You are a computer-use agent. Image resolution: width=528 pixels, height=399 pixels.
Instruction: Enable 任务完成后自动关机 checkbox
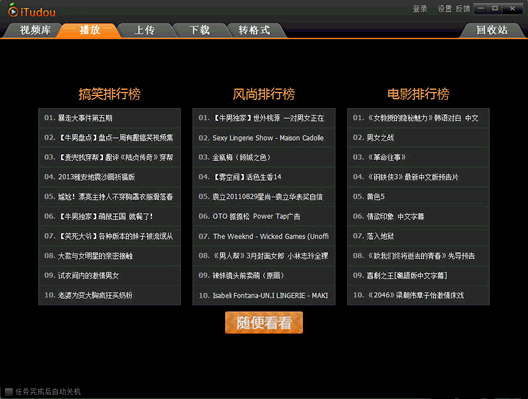(x=9, y=392)
